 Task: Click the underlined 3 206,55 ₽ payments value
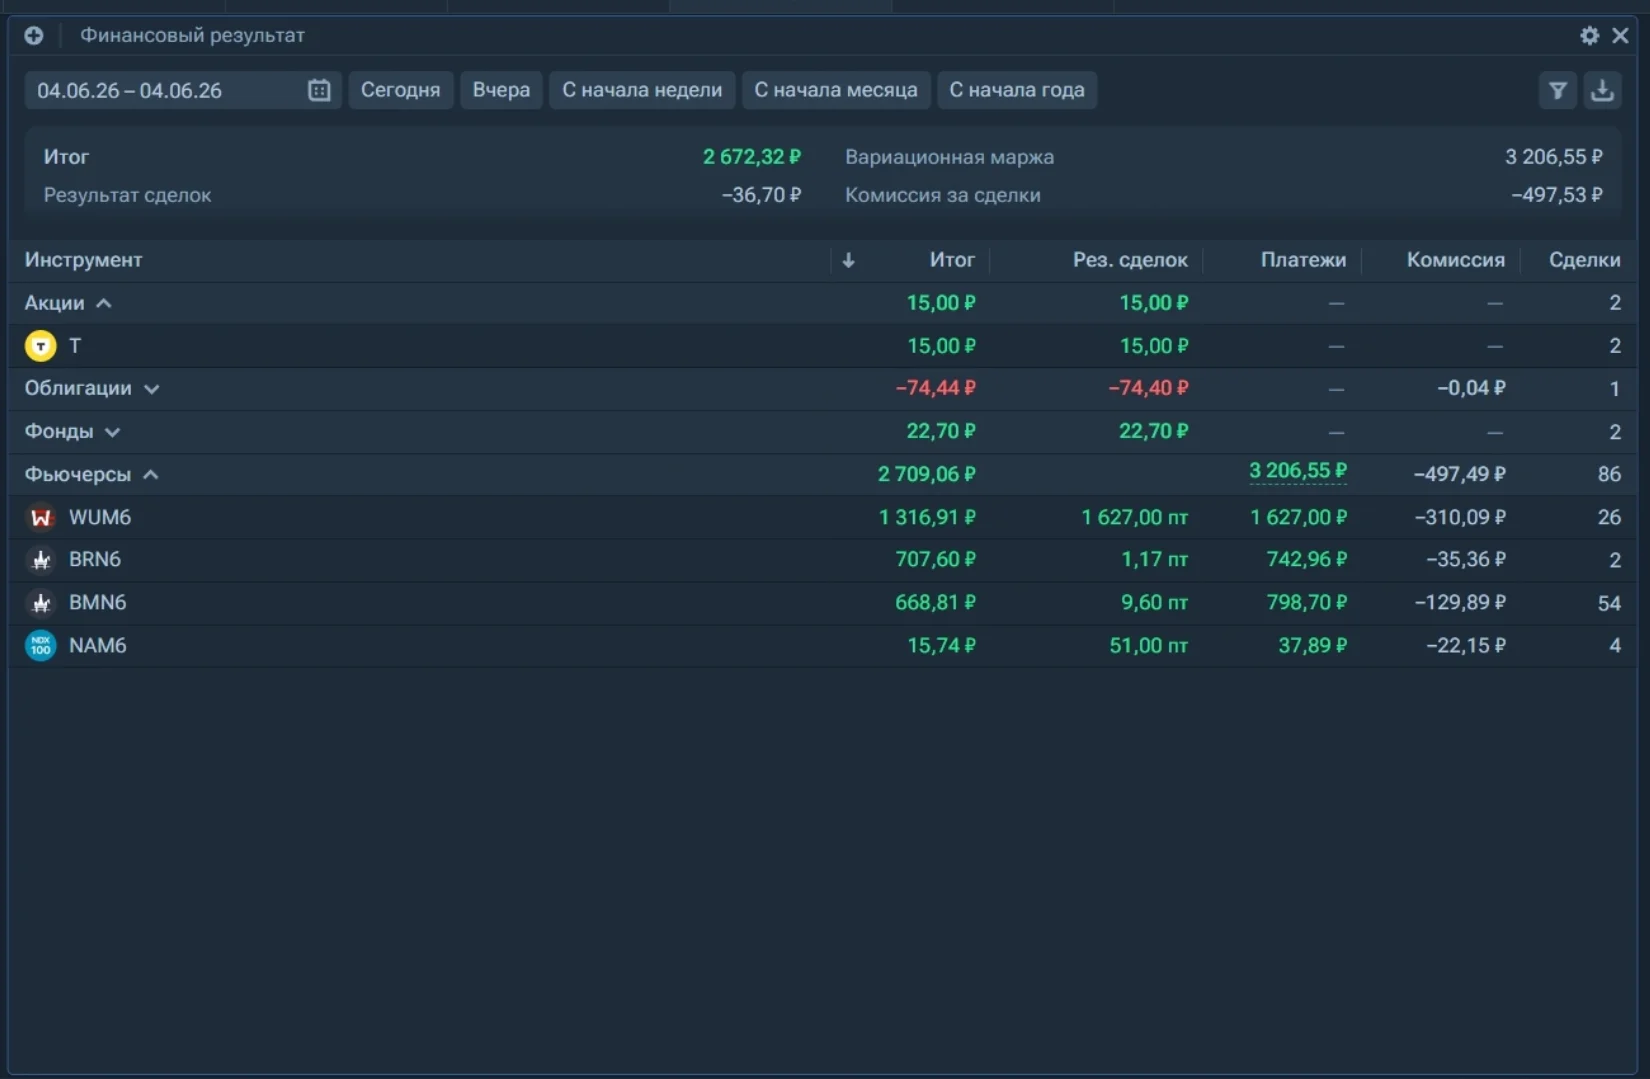tap(1298, 471)
